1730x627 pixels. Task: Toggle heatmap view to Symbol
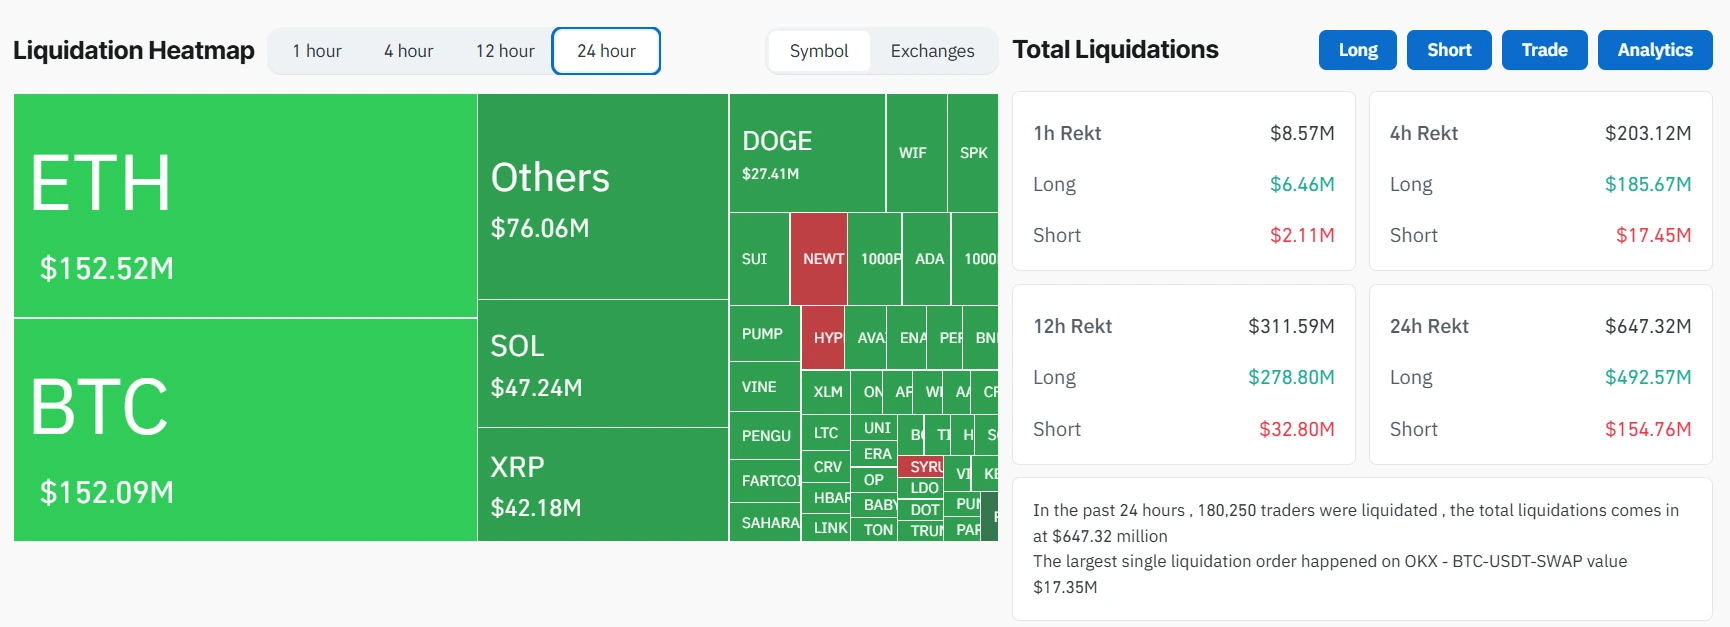click(819, 51)
